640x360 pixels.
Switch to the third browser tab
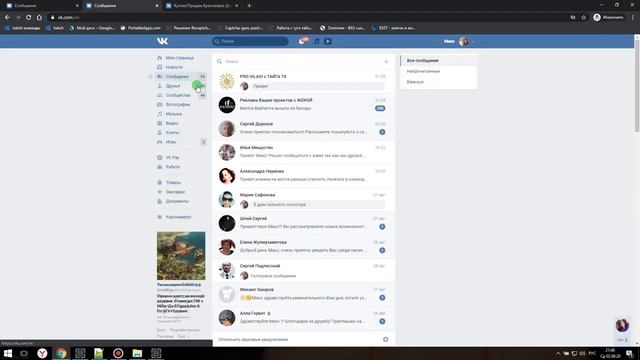(x=202, y=6)
